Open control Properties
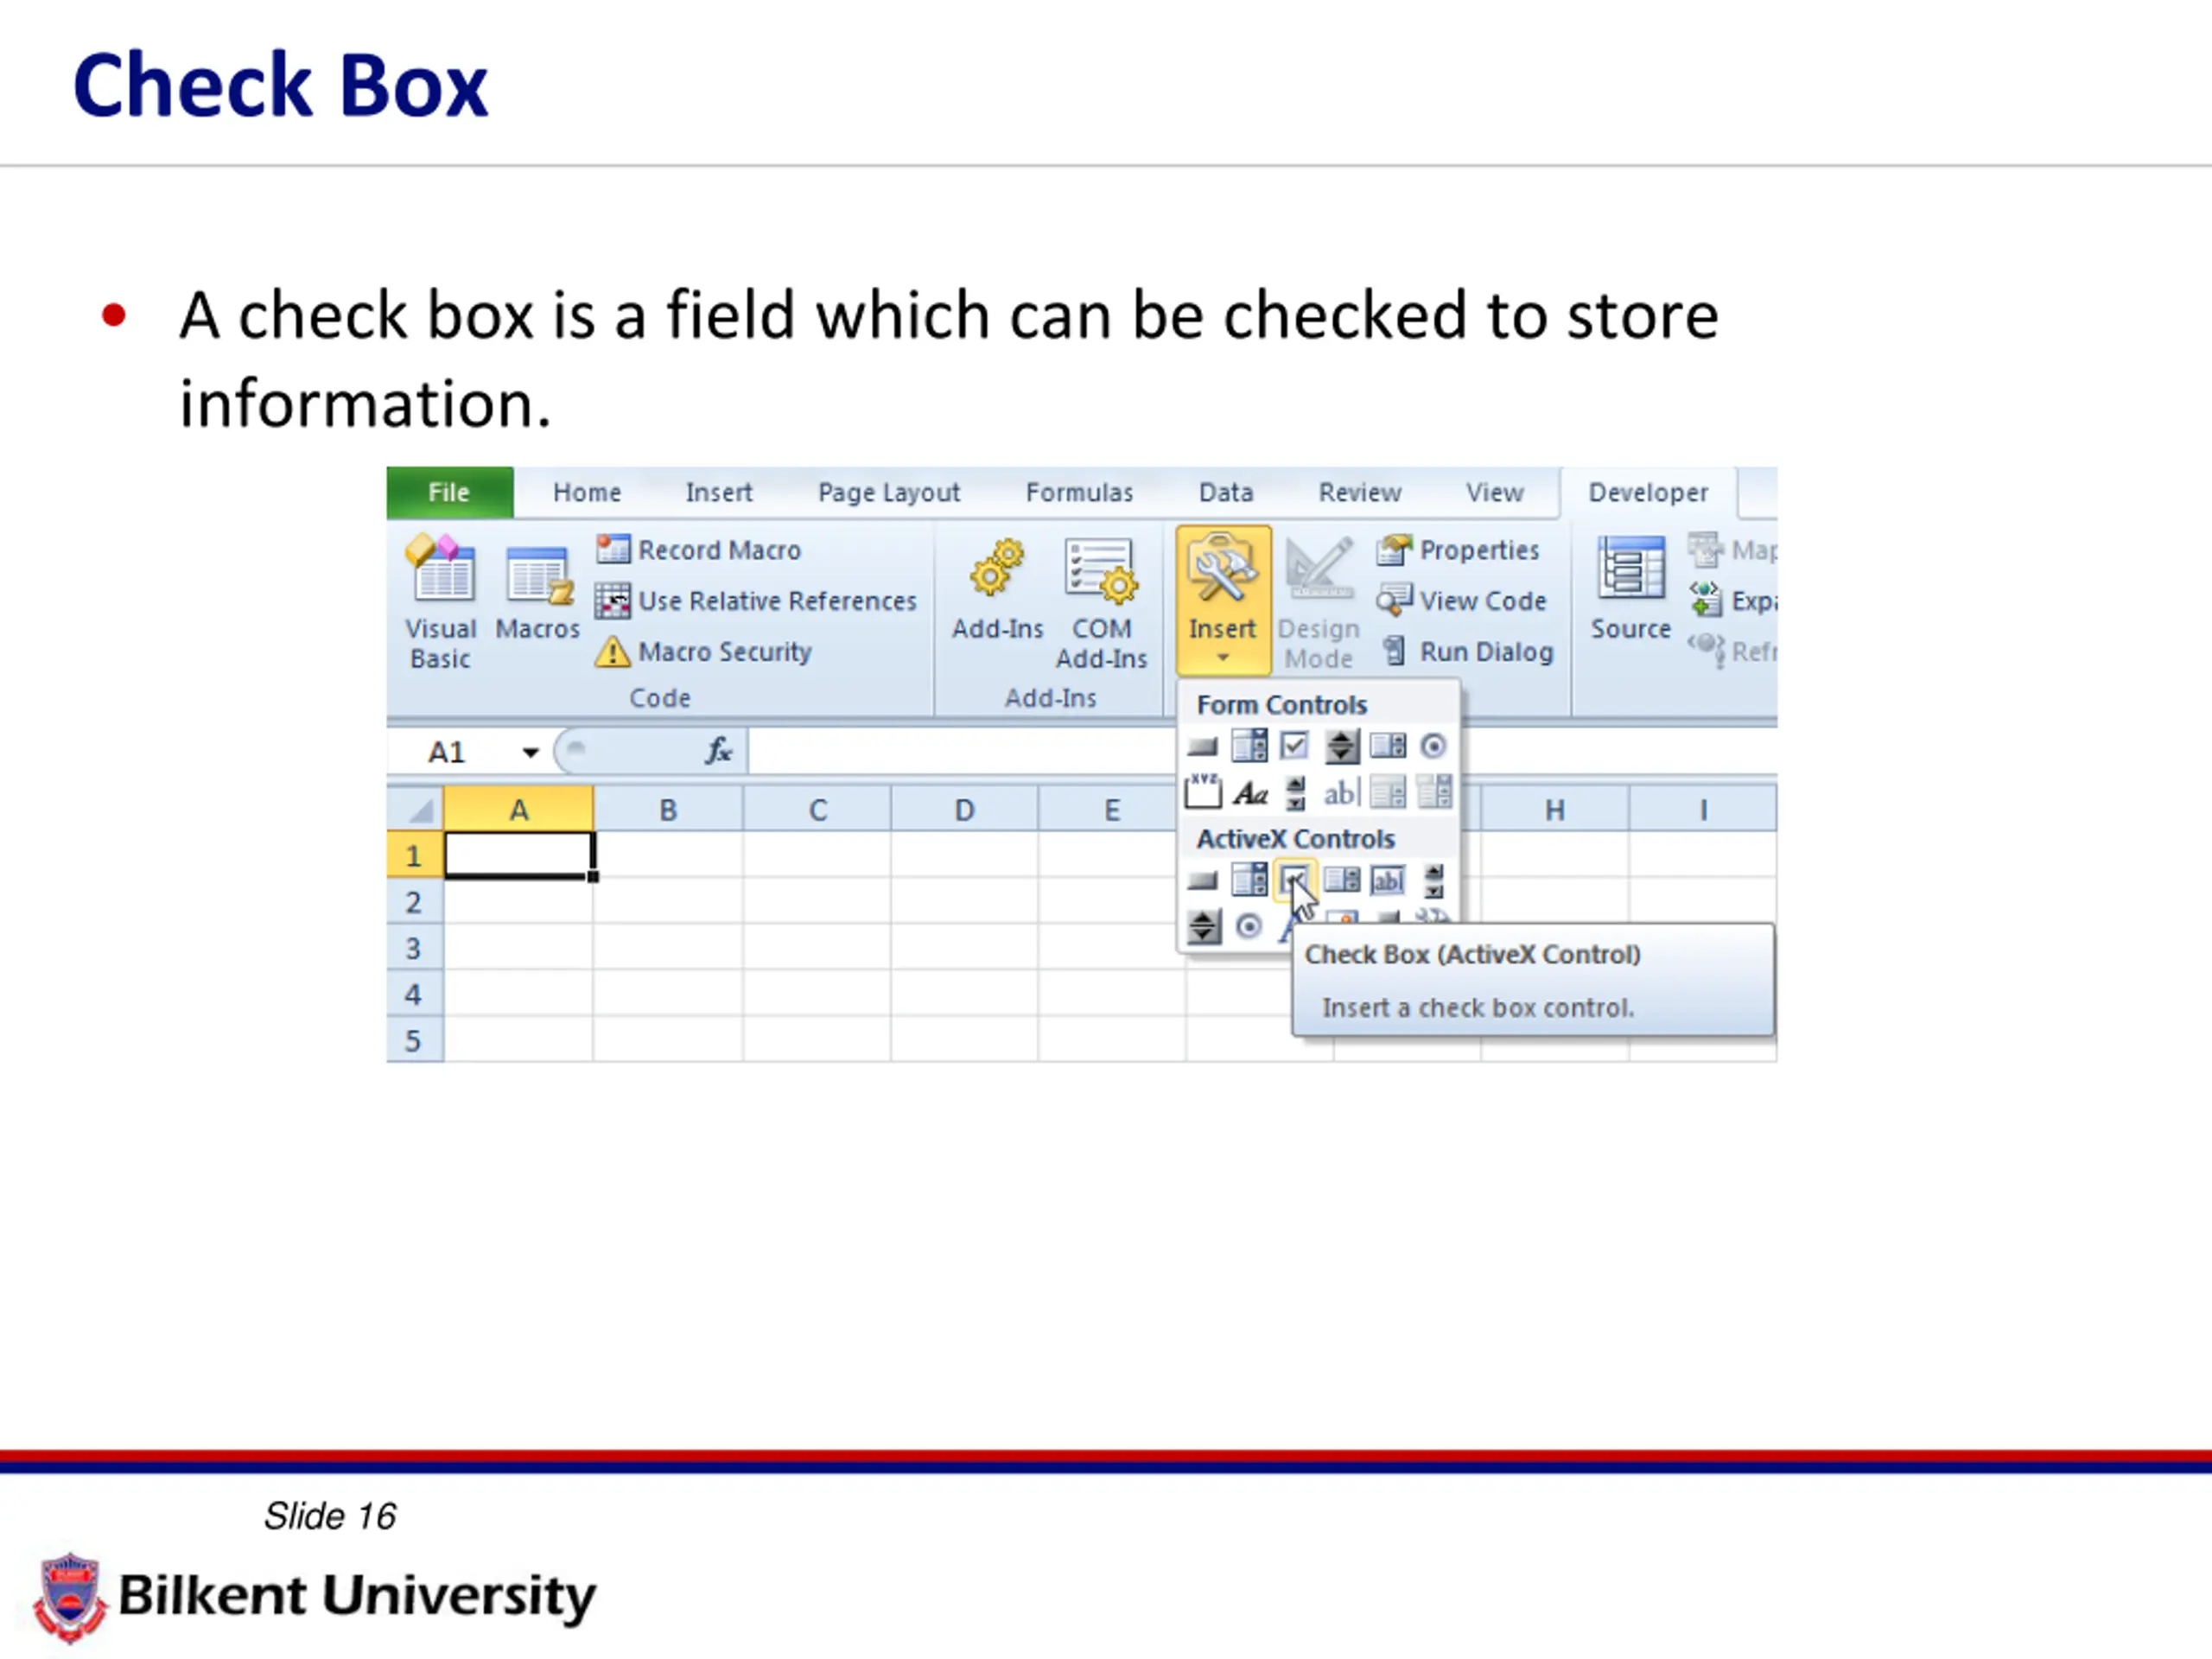Screen dimensions: 2212x1659 pos(1458,550)
